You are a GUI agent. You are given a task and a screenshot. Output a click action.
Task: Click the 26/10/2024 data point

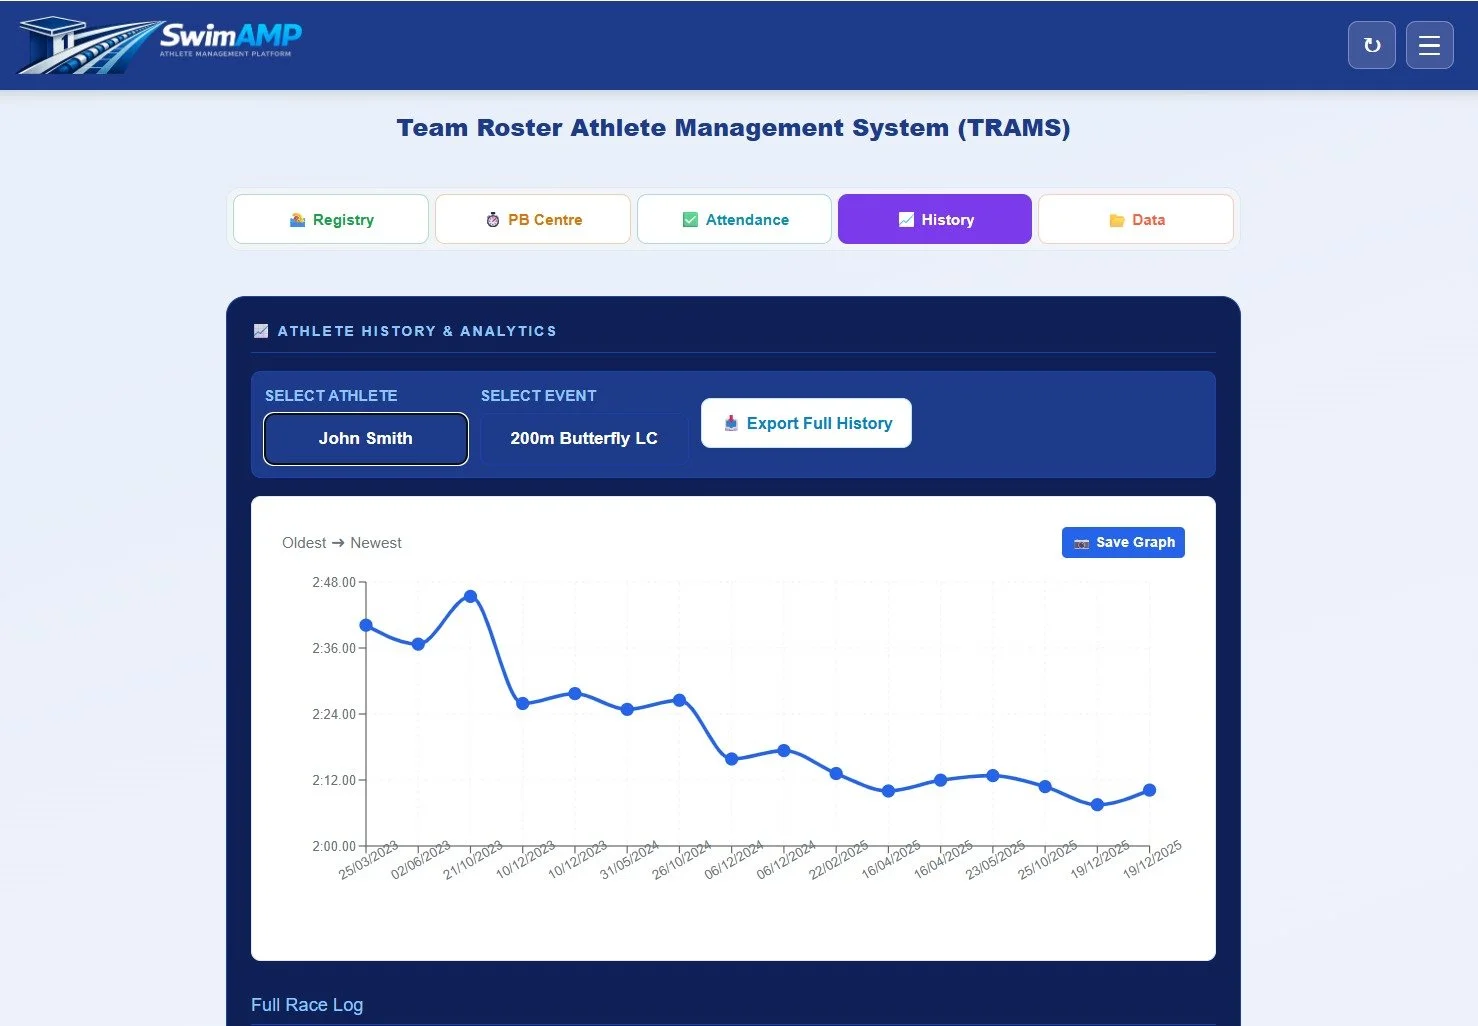(679, 700)
